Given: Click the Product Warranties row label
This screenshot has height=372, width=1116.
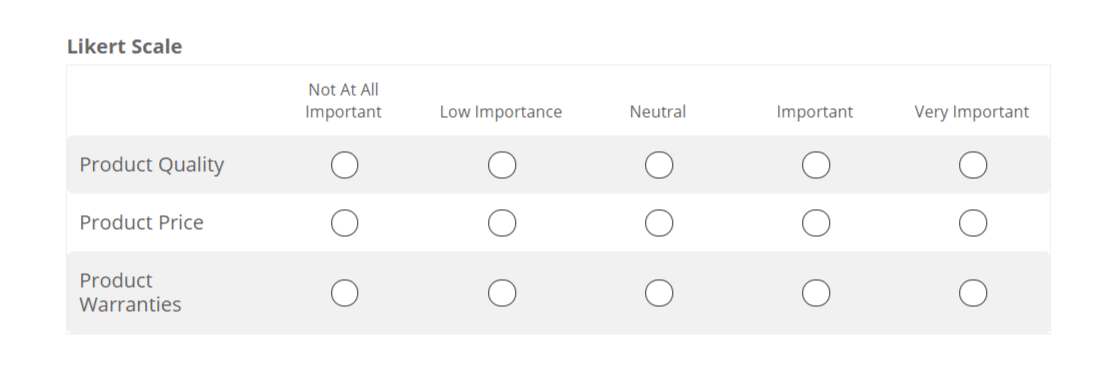Looking at the screenshot, I should pos(130,292).
